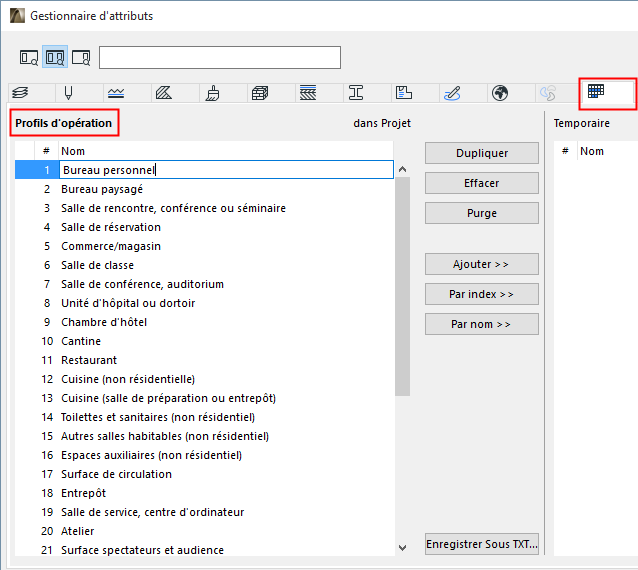Viewport: 638px width, 570px height.
Task: Open the Pens and Colors tab
Action: 79,93
